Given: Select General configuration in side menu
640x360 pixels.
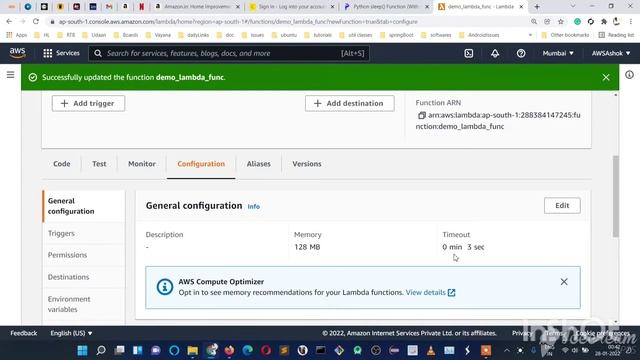Looking at the screenshot, I should [x=84, y=206].
